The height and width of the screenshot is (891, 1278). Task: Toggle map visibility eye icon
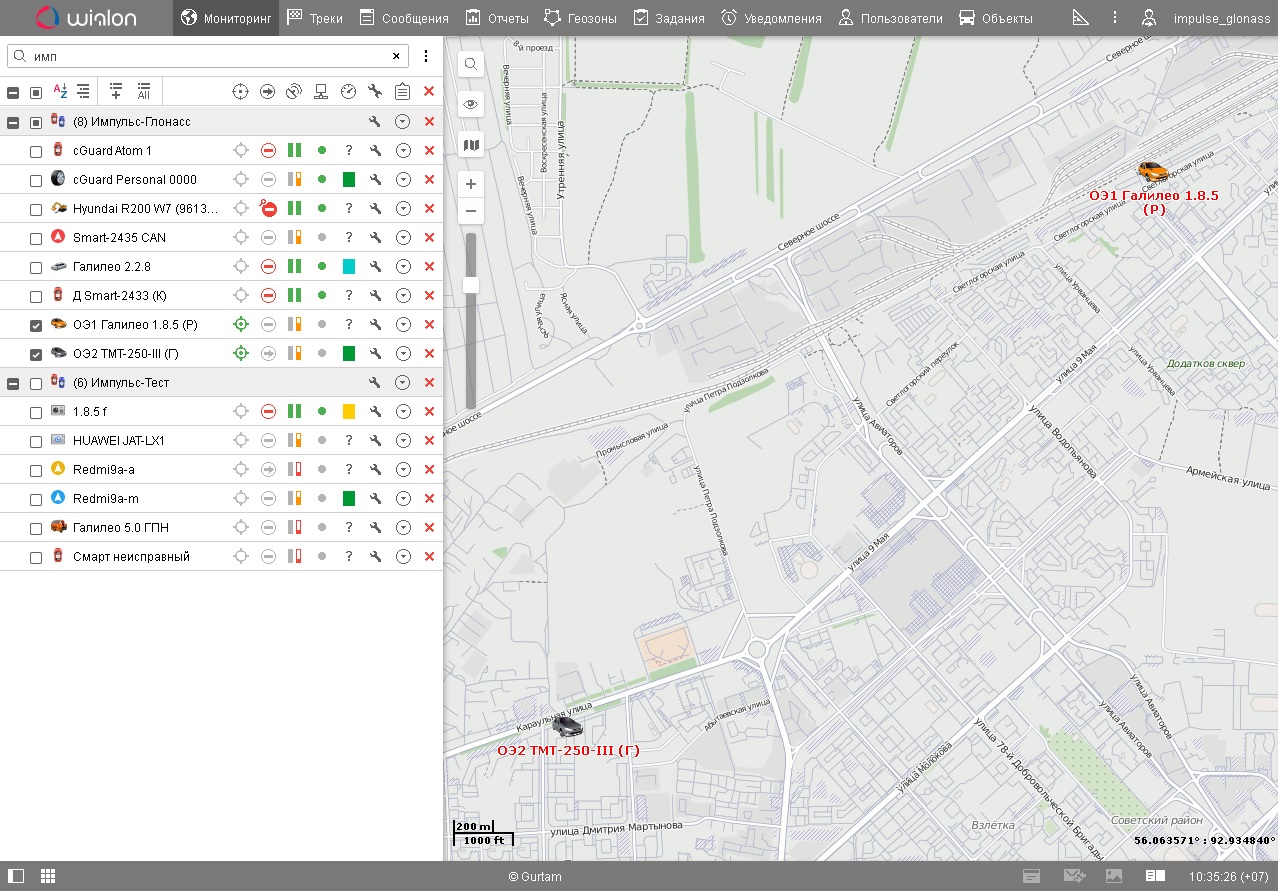[471, 104]
